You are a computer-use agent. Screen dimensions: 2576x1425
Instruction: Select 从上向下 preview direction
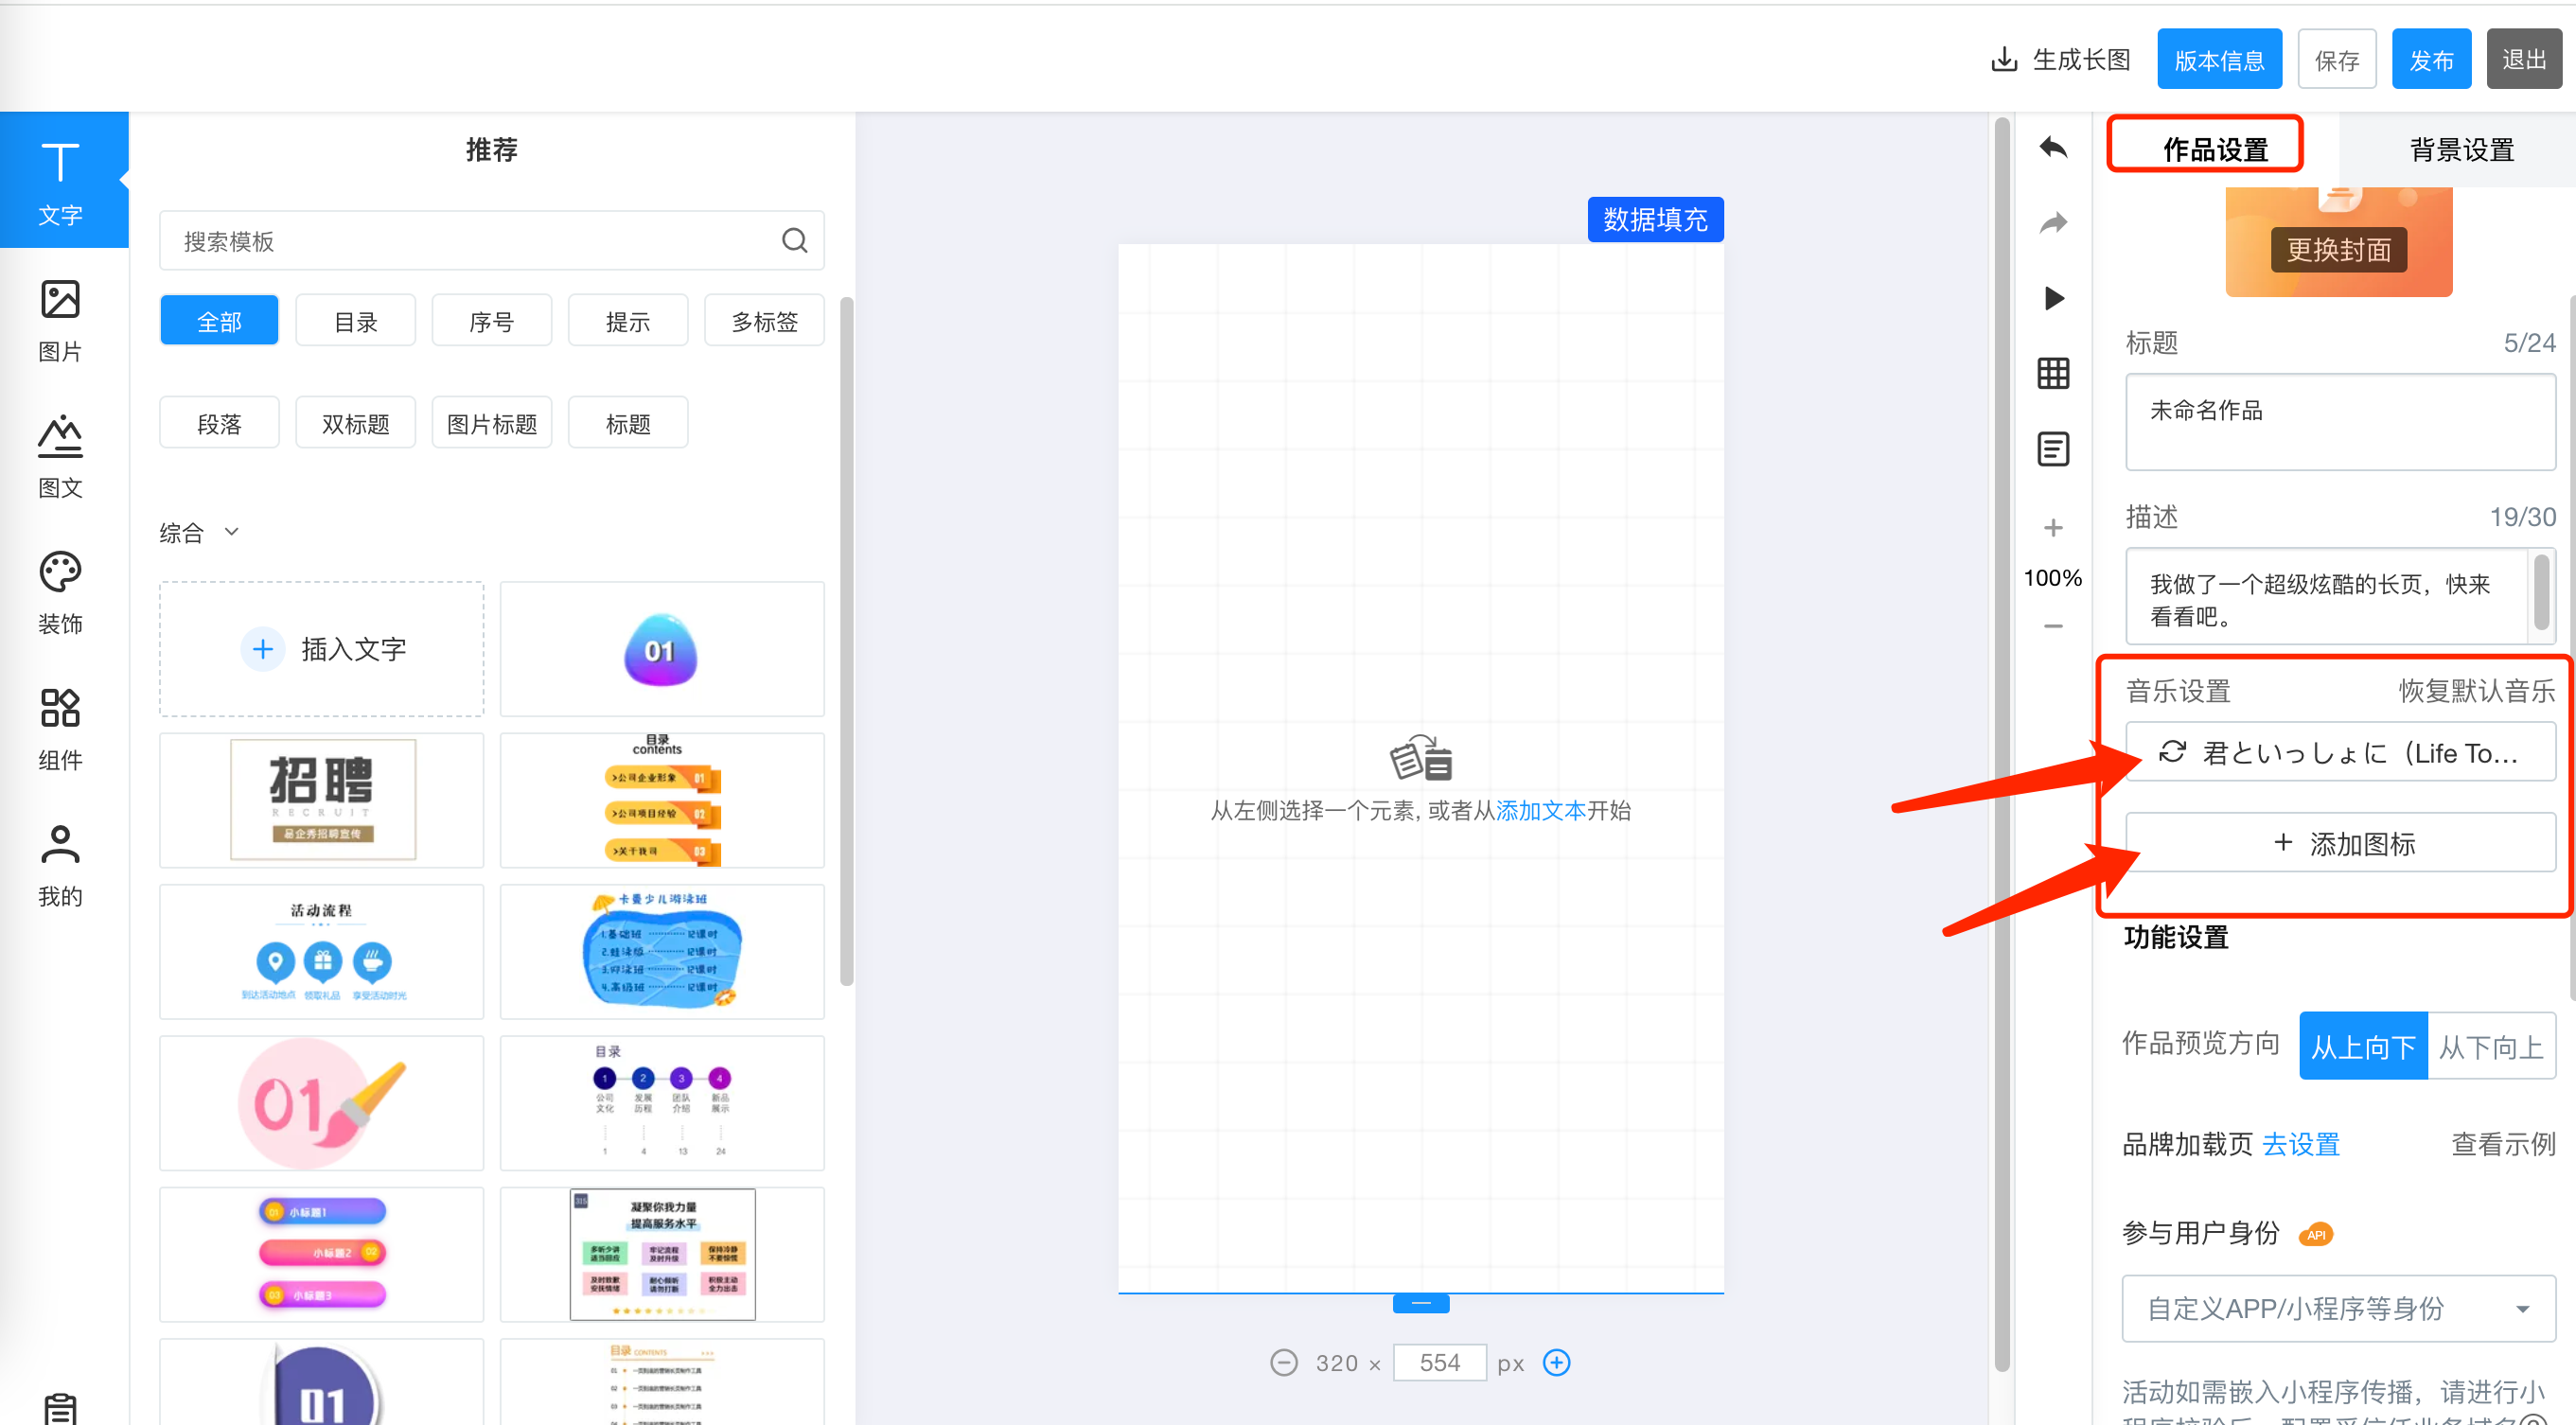[x=2362, y=1046]
